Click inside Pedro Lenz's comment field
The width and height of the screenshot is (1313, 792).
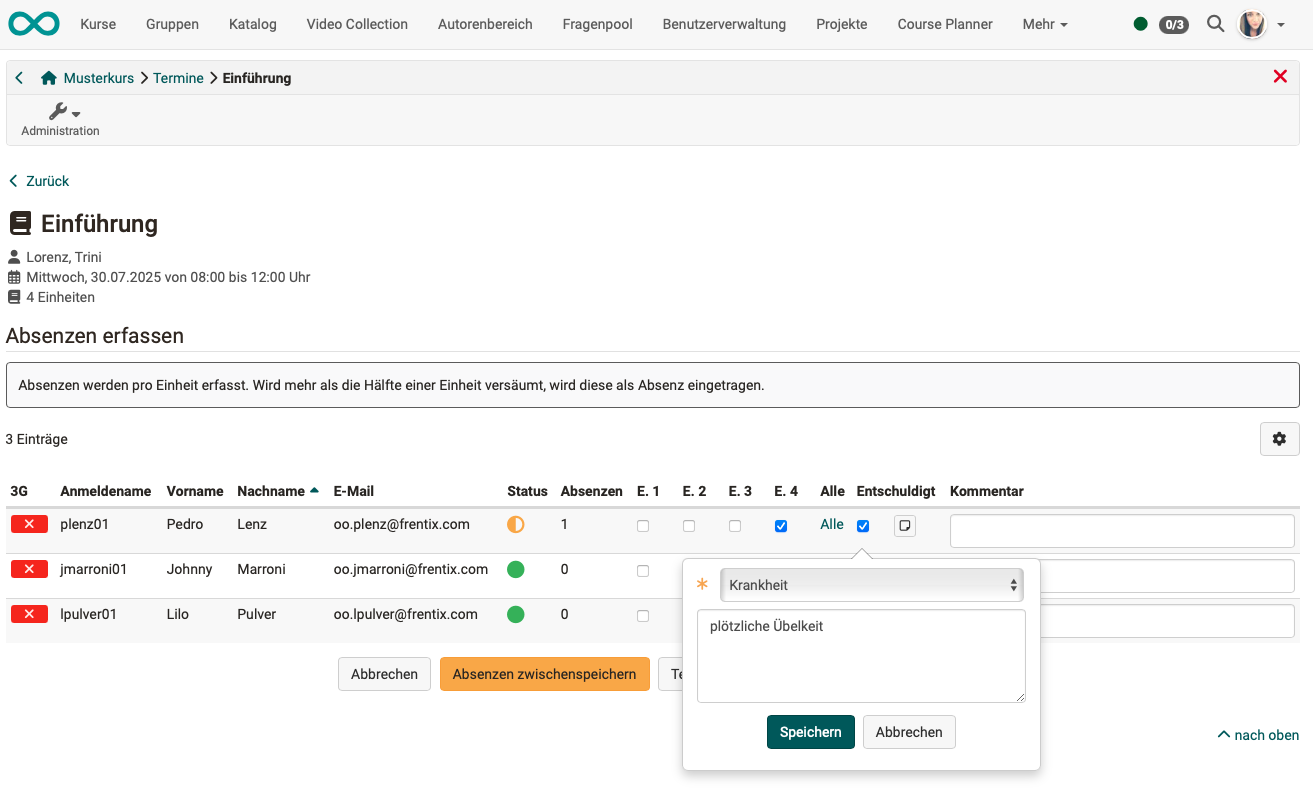(1121, 530)
